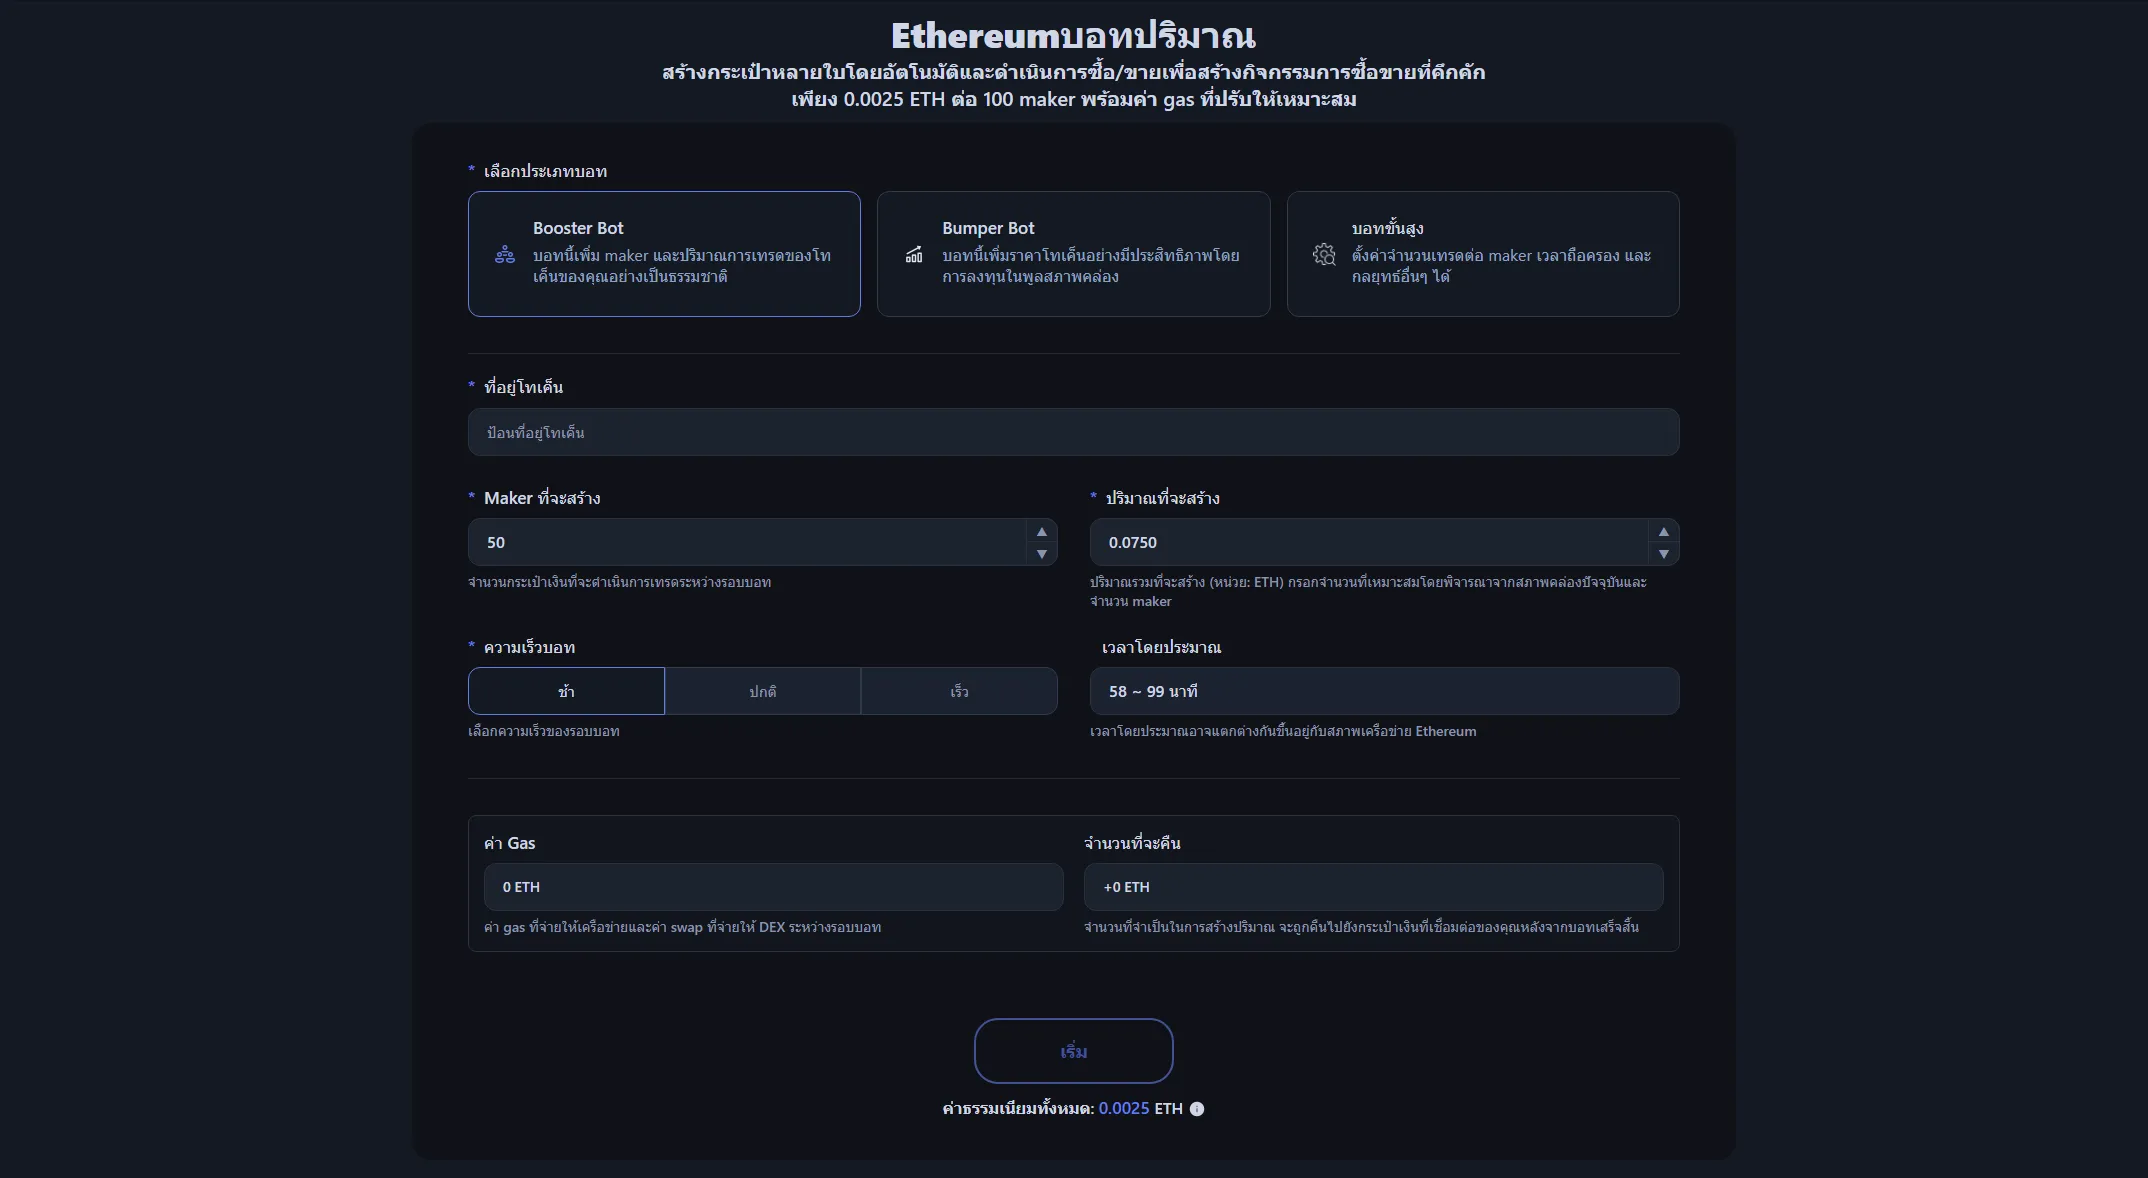Click the advanced bot gear icon
The image size is (2148, 1178).
pyautogui.click(x=1324, y=255)
